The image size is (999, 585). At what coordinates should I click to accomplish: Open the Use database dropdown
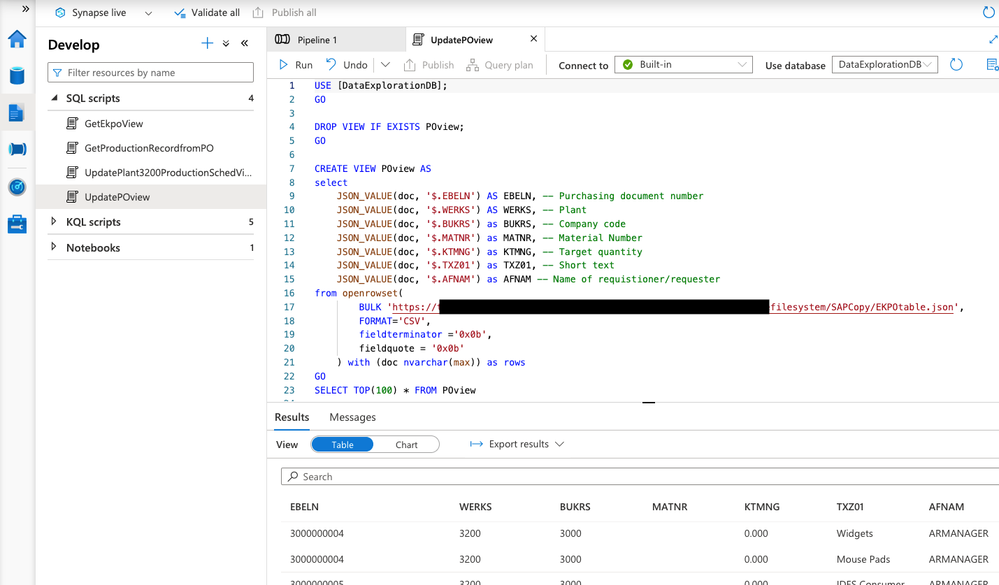884,65
